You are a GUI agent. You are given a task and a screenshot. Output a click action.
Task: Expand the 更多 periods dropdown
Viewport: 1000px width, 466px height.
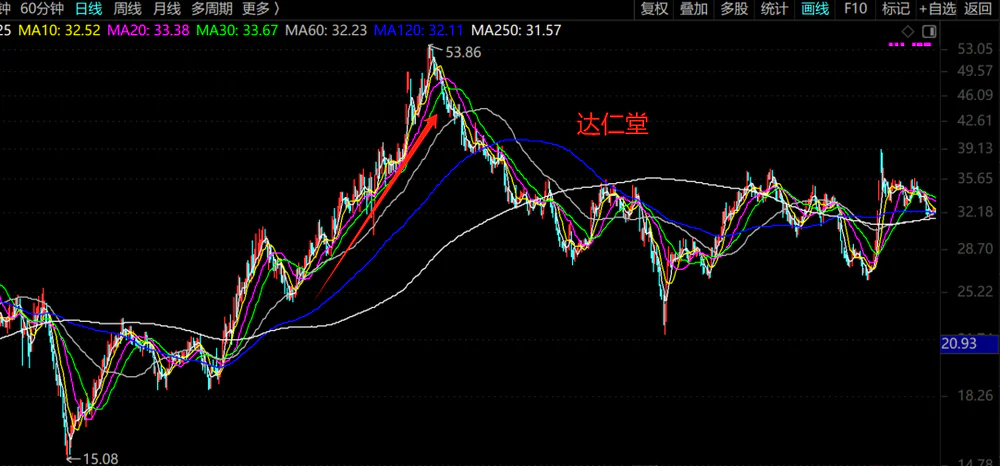point(262,9)
